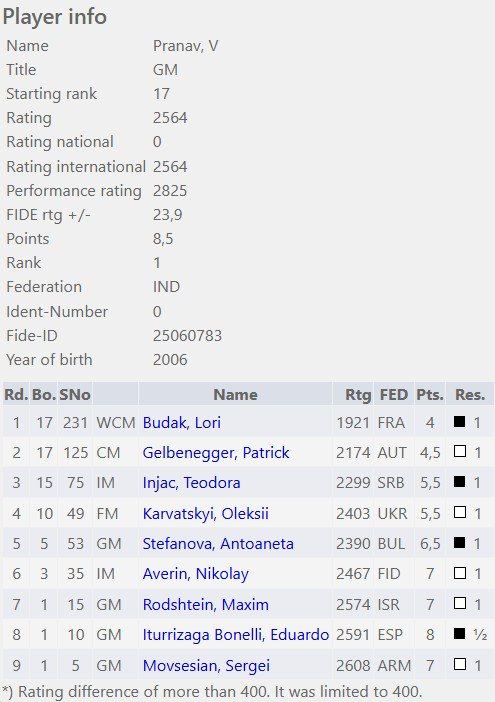
Task: Click black piece icon in round 5
Action: [460, 543]
